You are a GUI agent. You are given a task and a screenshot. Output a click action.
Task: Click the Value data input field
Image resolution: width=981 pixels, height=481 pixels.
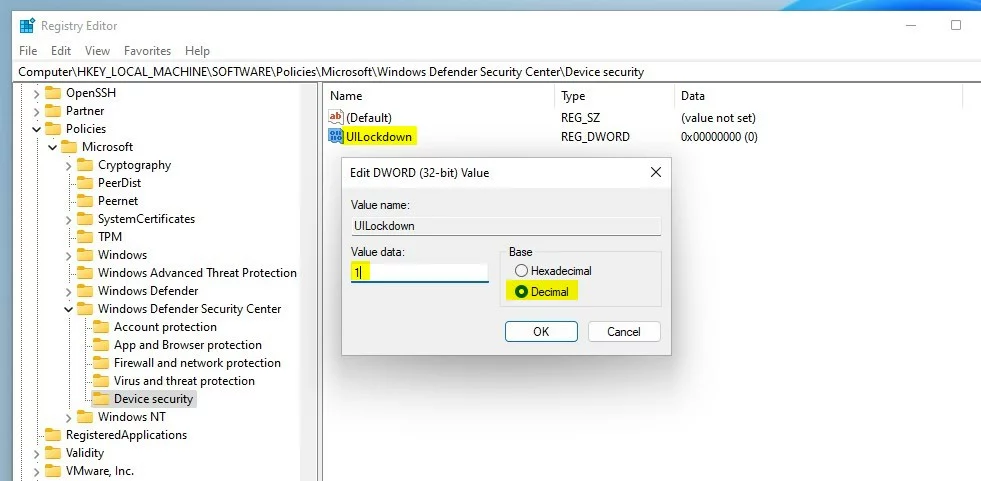tap(419, 273)
